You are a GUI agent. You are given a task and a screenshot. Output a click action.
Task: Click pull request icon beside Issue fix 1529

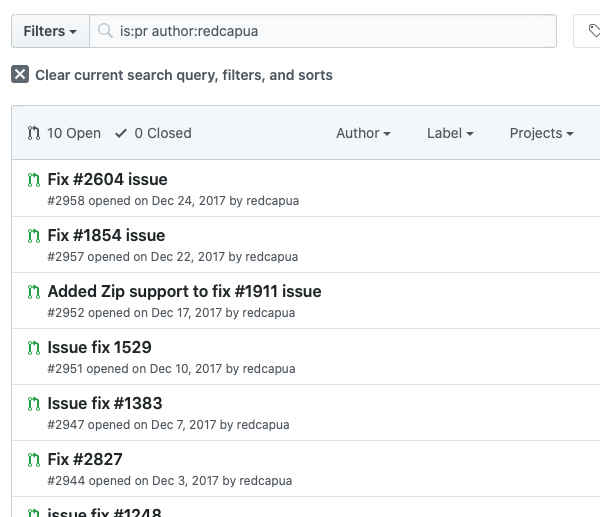coord(33,348)
